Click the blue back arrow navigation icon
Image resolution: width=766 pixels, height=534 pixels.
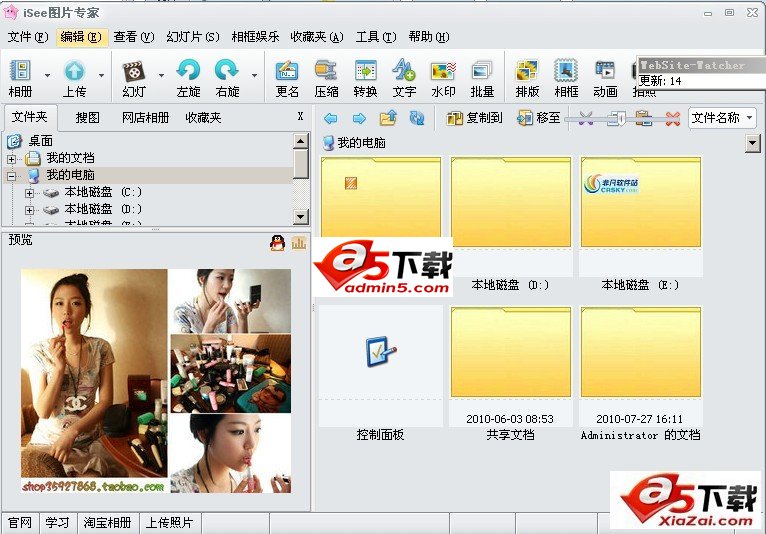click(331, 118)
